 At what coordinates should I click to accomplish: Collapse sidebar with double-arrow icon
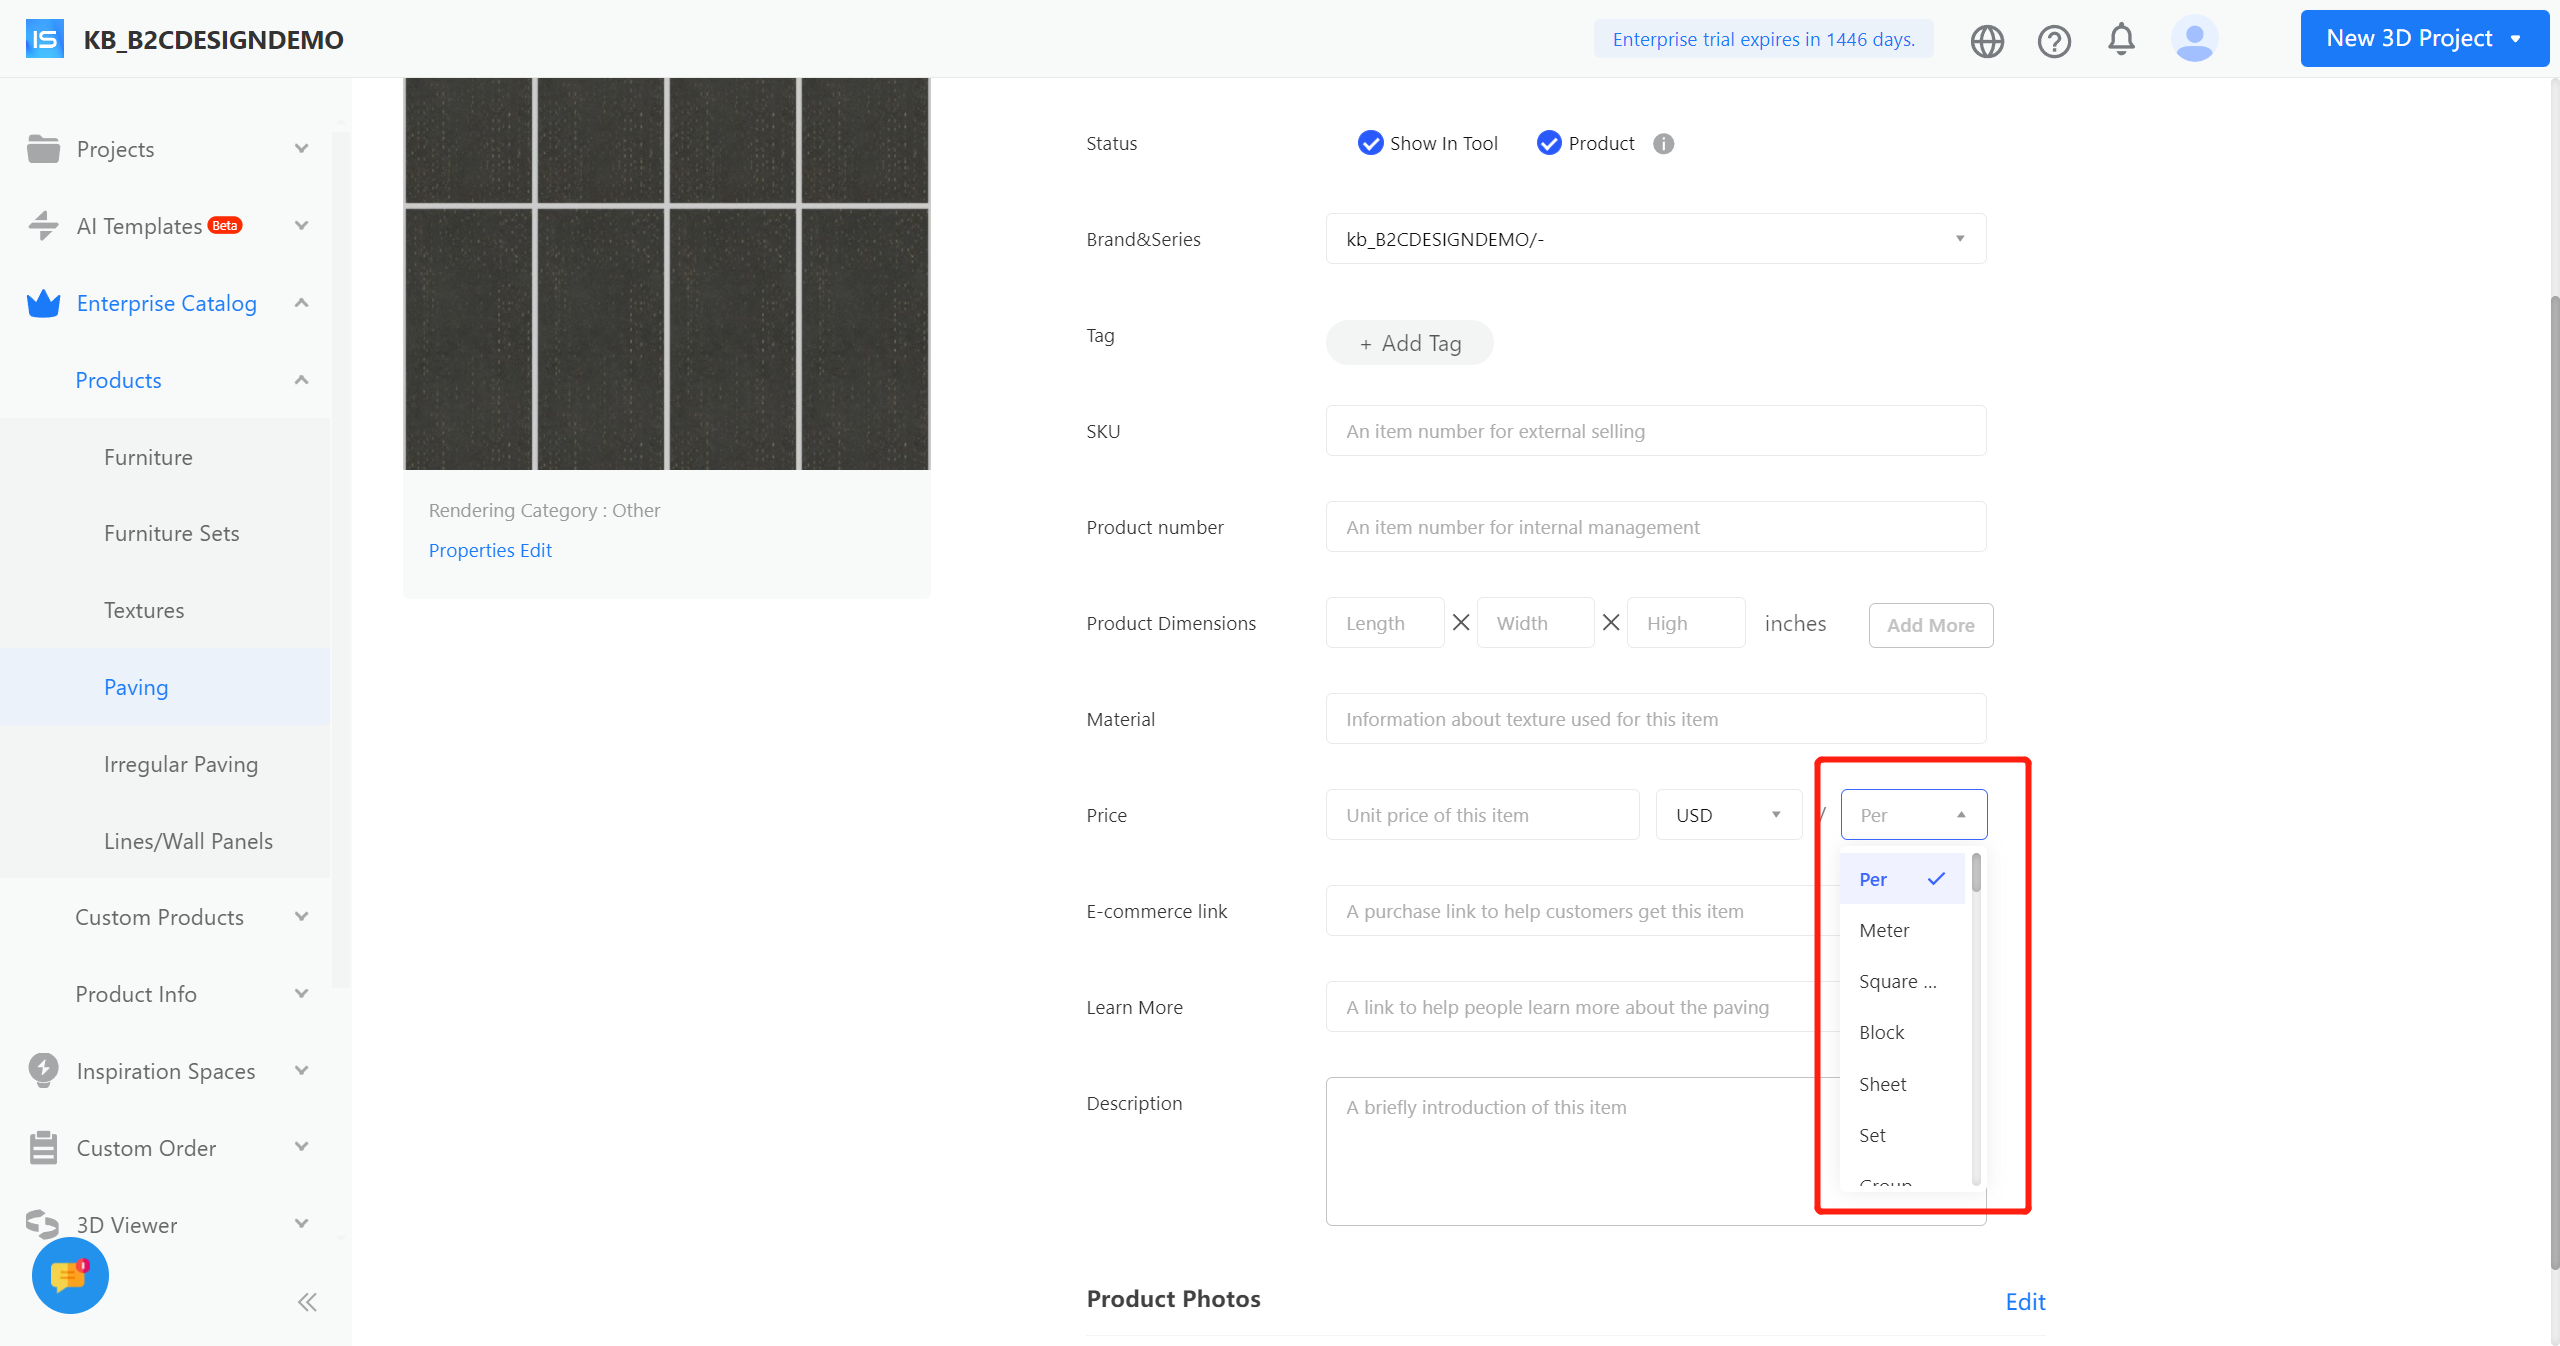point(307,1301)
